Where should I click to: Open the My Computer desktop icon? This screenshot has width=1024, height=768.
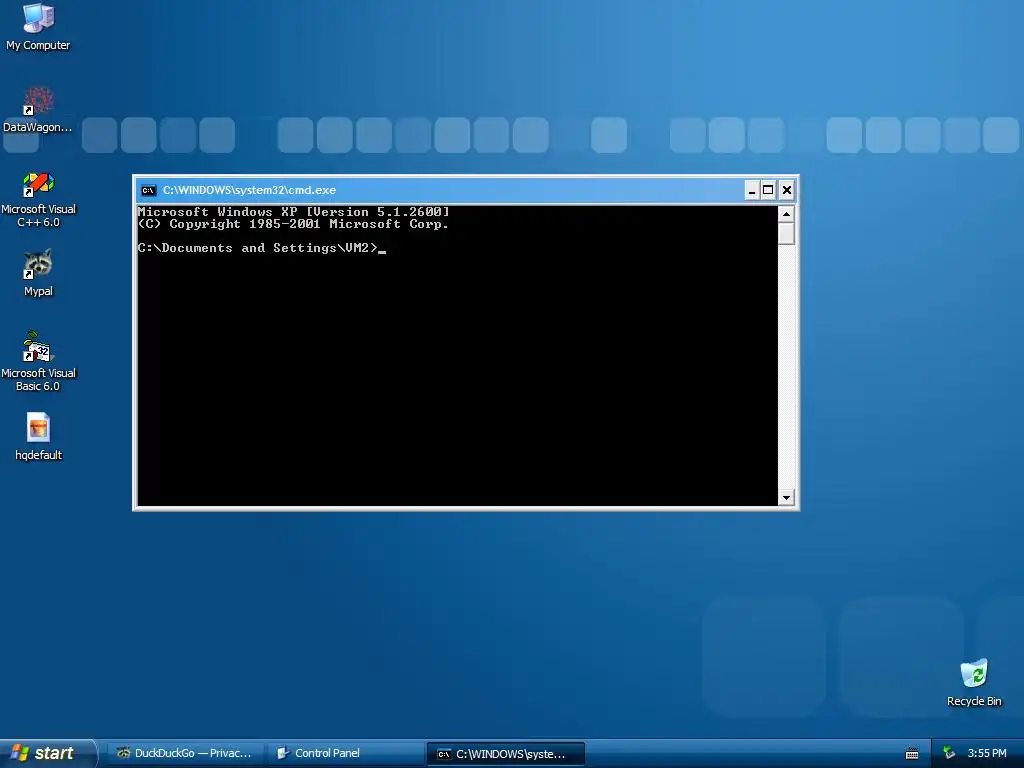[x=38, y=27]
